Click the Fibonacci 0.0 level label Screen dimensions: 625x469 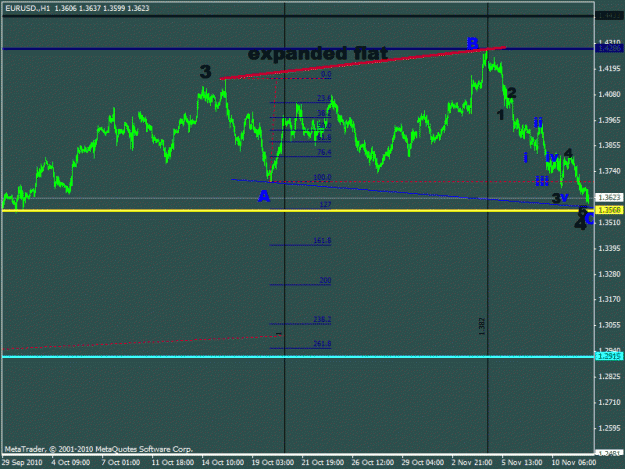pos(326,74)
